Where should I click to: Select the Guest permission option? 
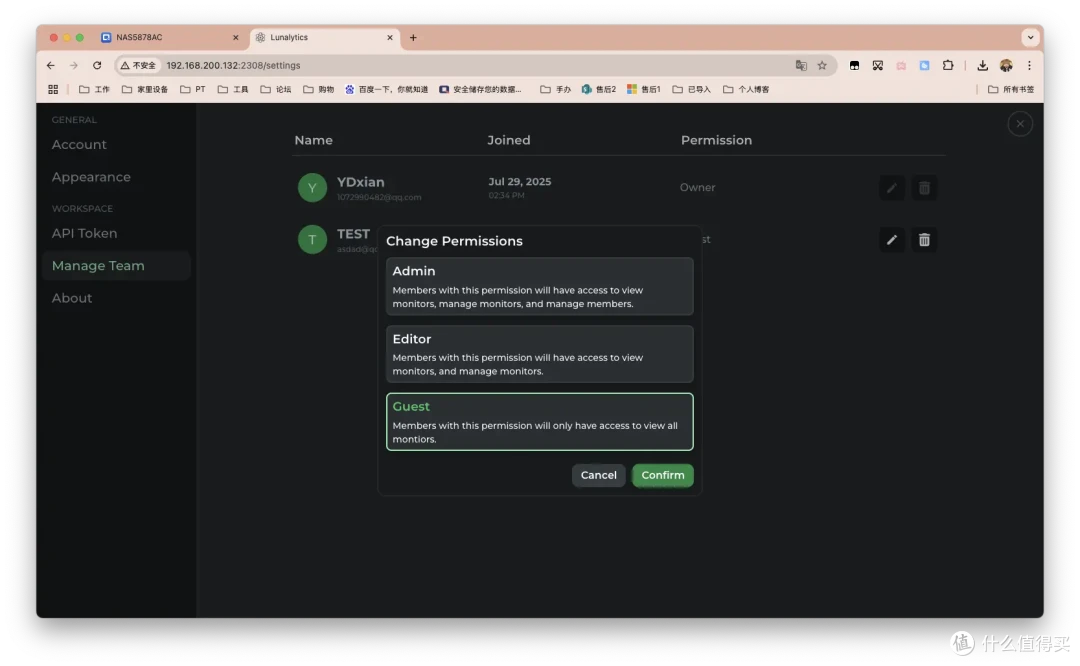pyautogui.click(x=539, y=422)
